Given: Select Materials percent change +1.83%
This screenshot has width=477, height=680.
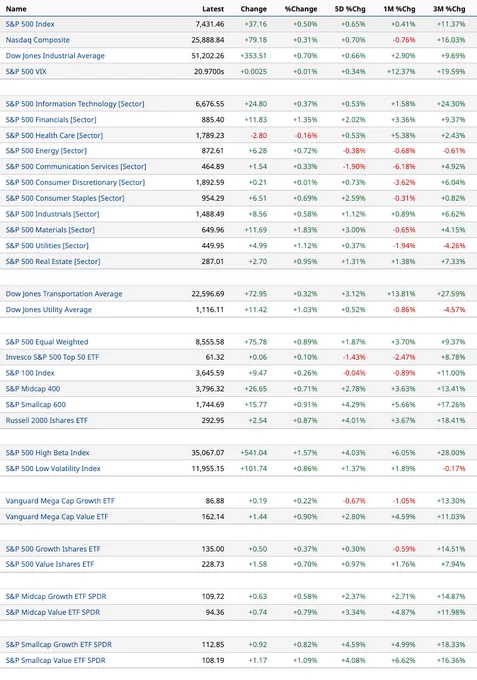Looking at the screenshot, I should tap(305, 230).
